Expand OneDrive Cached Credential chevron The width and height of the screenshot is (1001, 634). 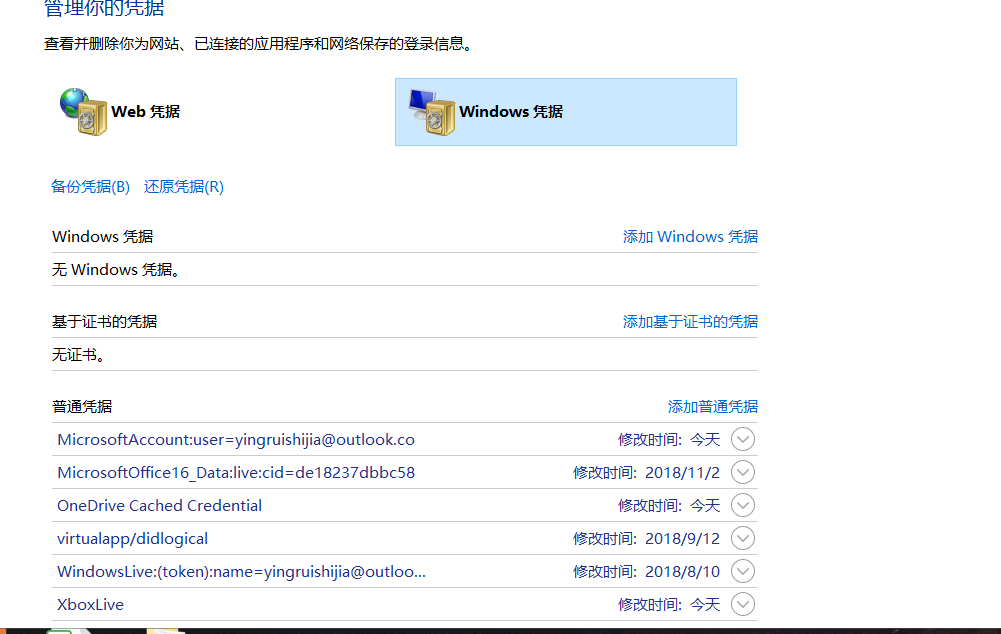coord(743,506)
